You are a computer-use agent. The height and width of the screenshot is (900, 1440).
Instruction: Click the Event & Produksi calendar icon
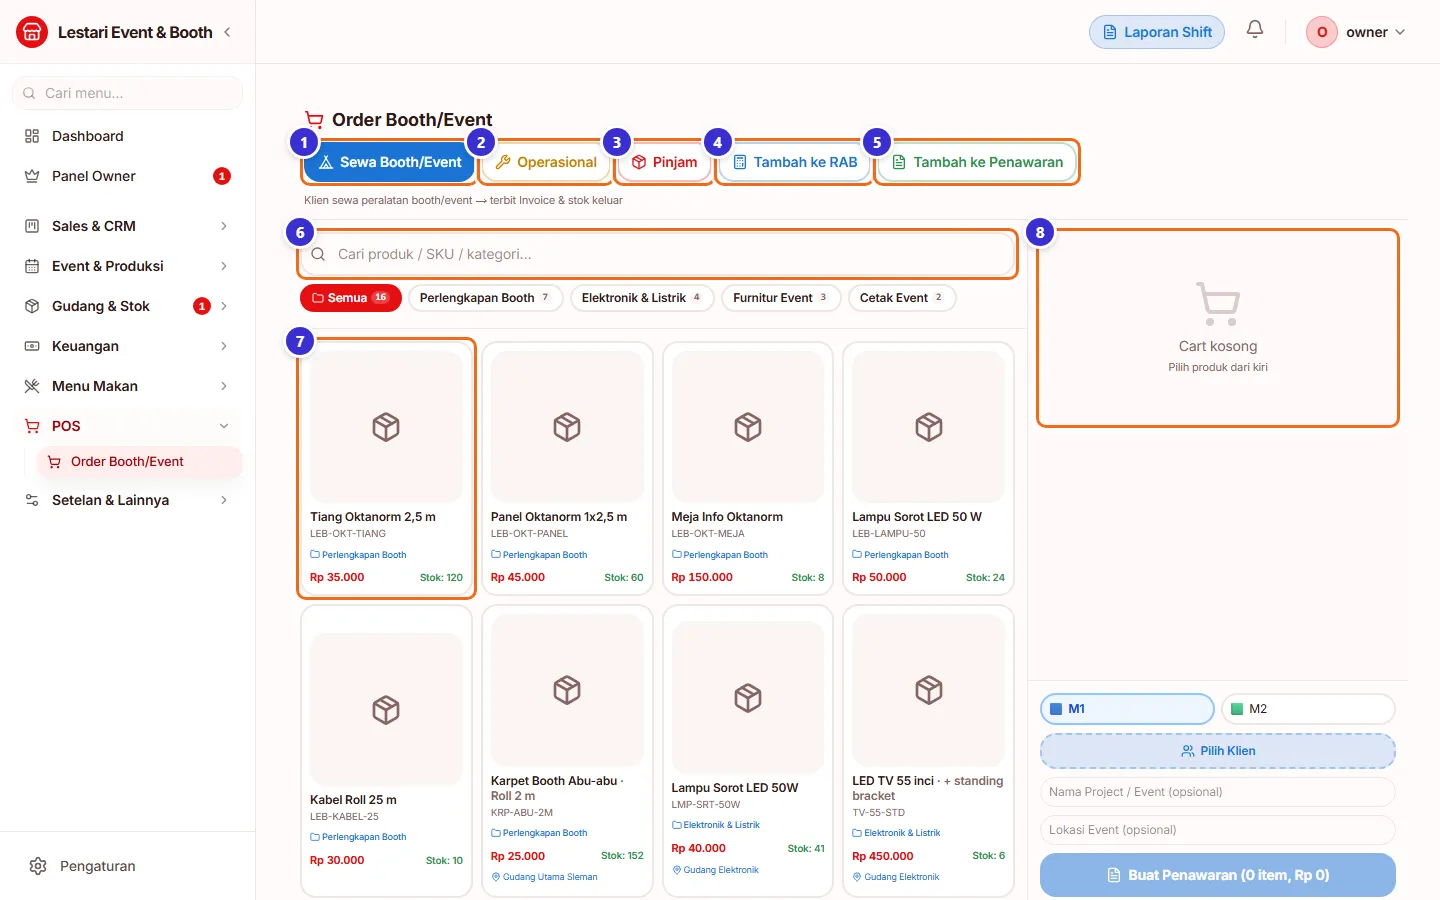pyautogui.click(x=32, y=266)
